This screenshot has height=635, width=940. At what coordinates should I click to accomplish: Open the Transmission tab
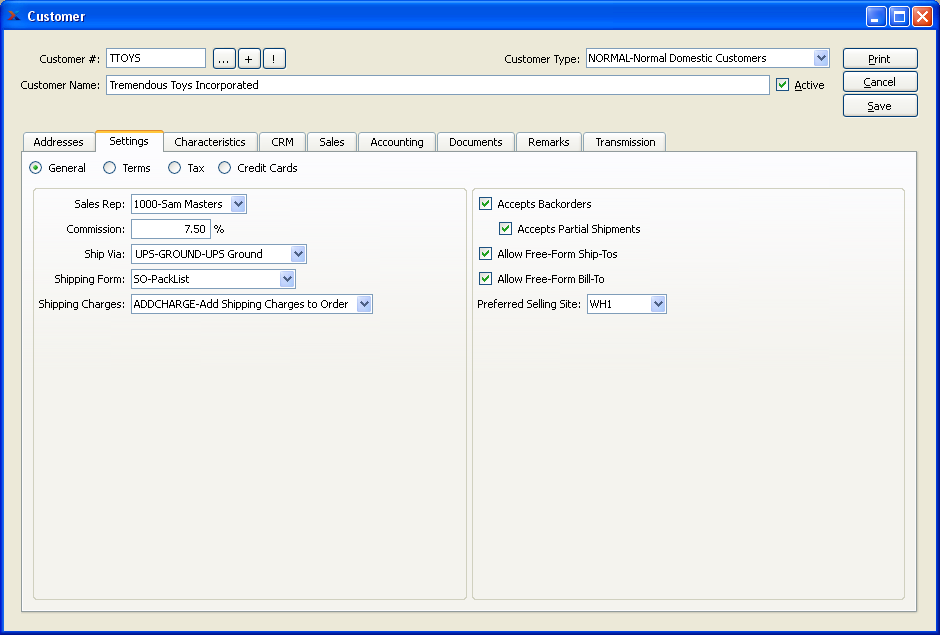pyautogui.click(x=625, y=142)
